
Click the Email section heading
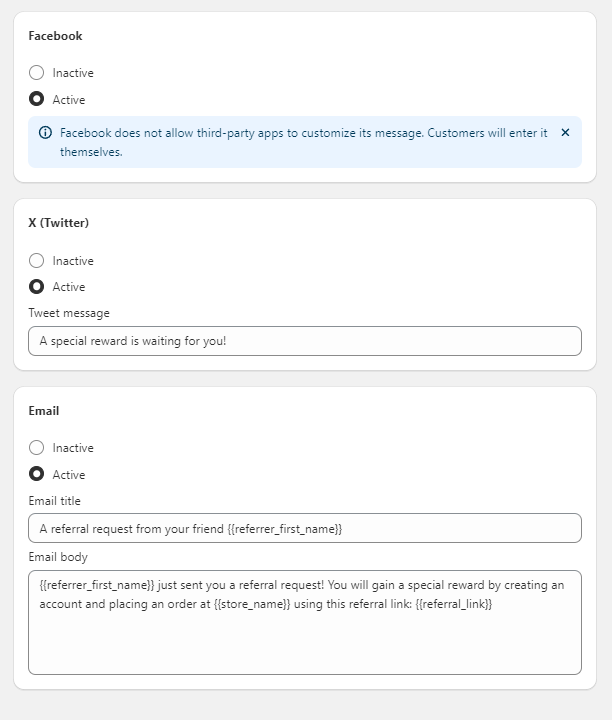click(x=44, y=411)
